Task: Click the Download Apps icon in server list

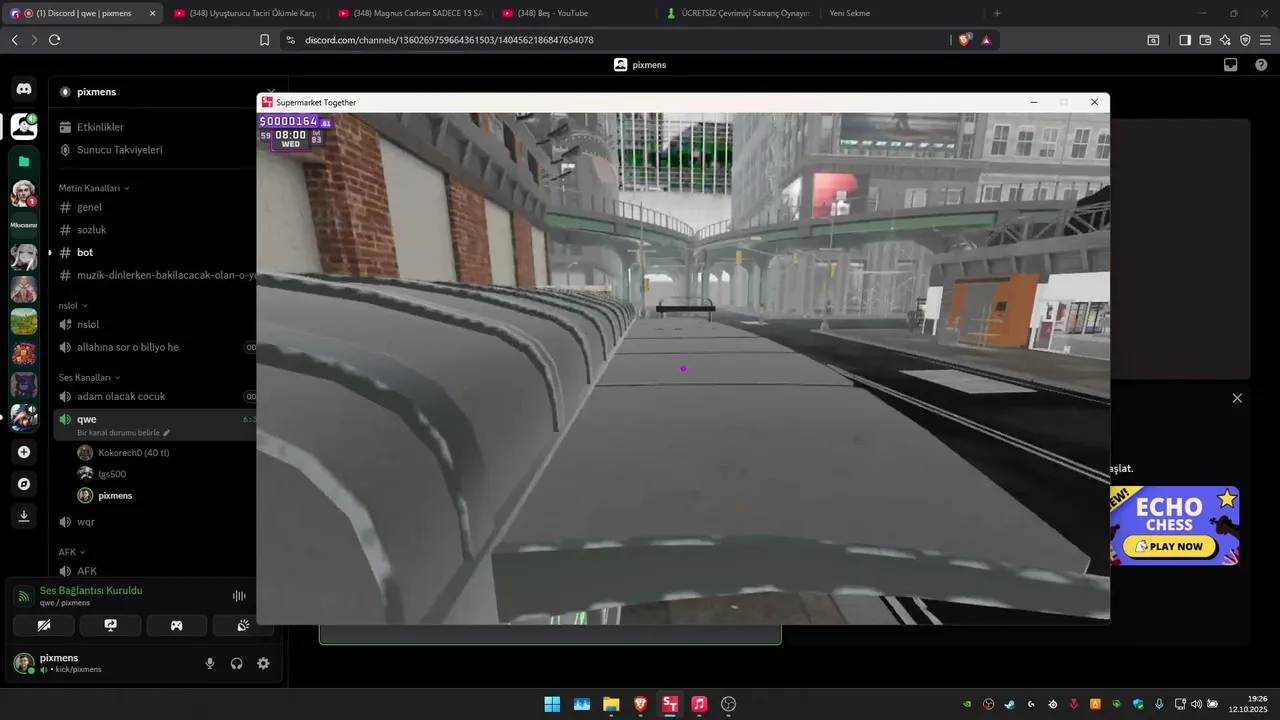Action: tap(24, 517)
